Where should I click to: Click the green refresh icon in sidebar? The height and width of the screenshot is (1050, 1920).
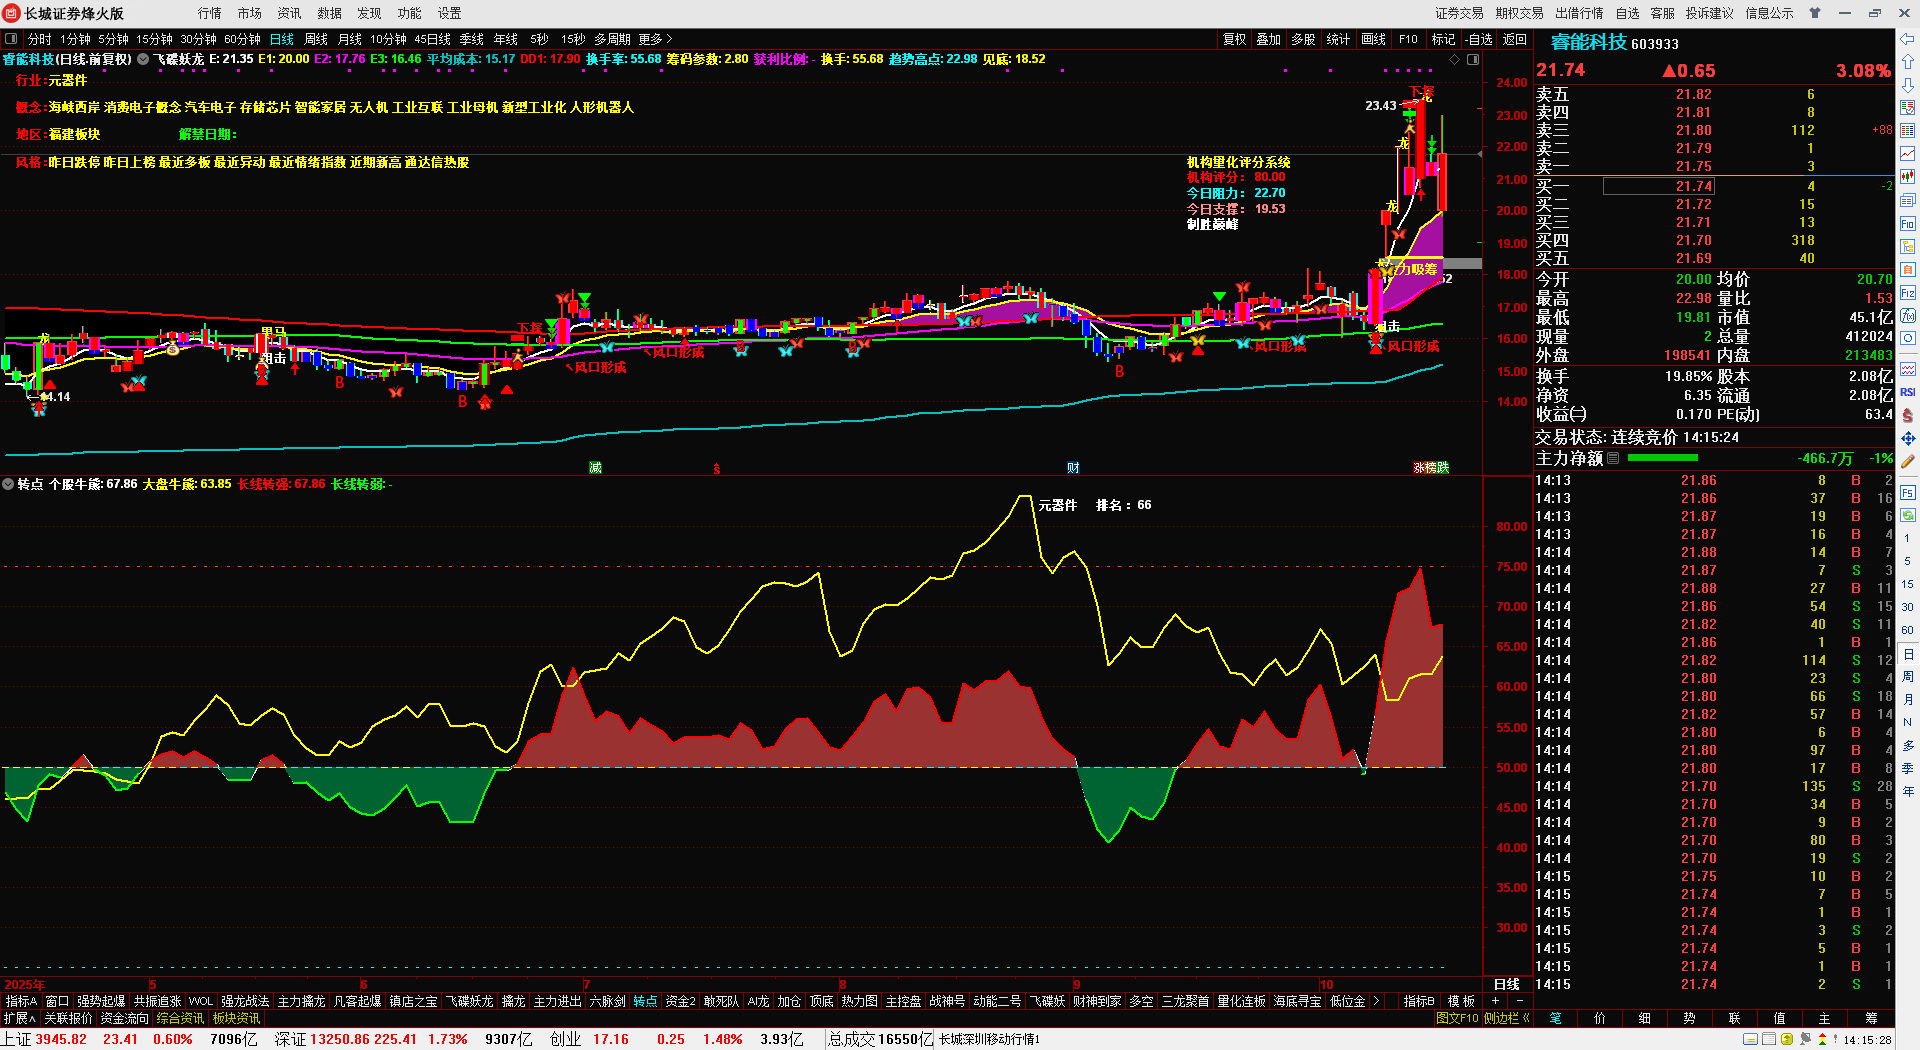(1908, 515)
